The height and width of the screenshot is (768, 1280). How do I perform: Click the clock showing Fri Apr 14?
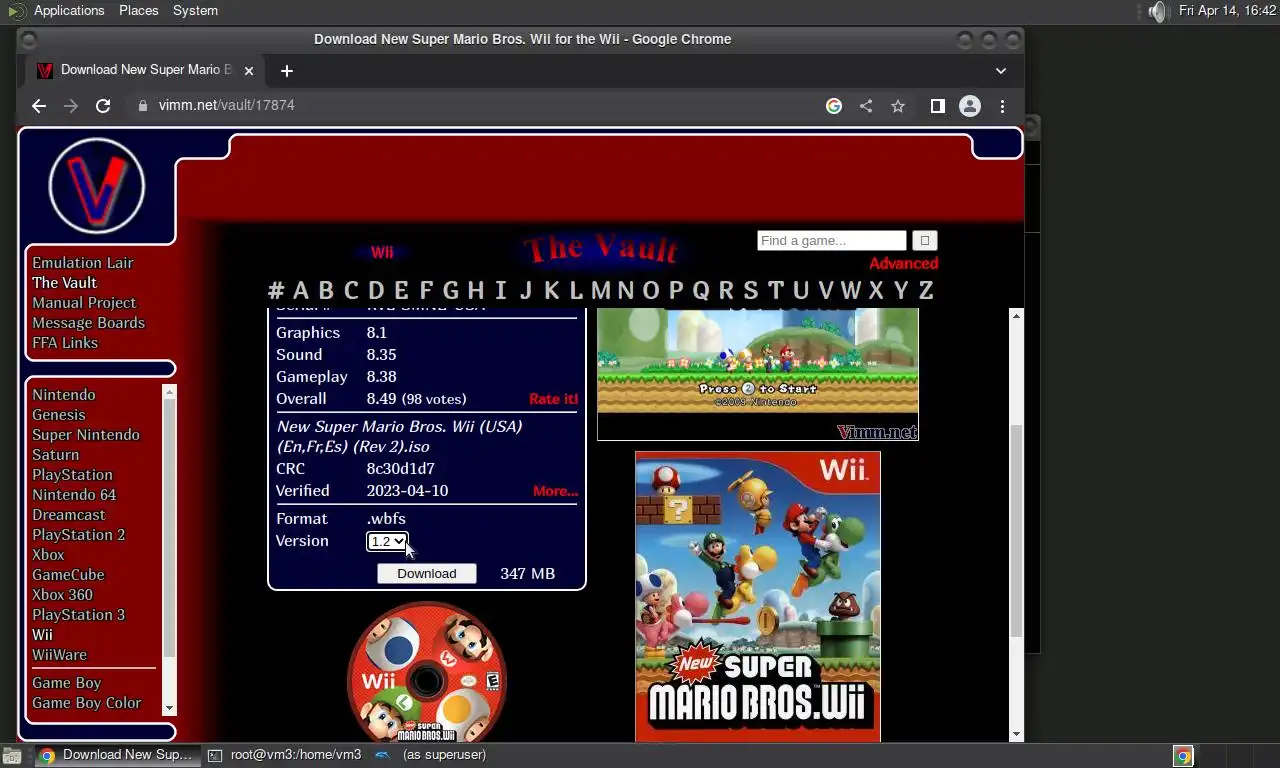(x=1227, y=10)
